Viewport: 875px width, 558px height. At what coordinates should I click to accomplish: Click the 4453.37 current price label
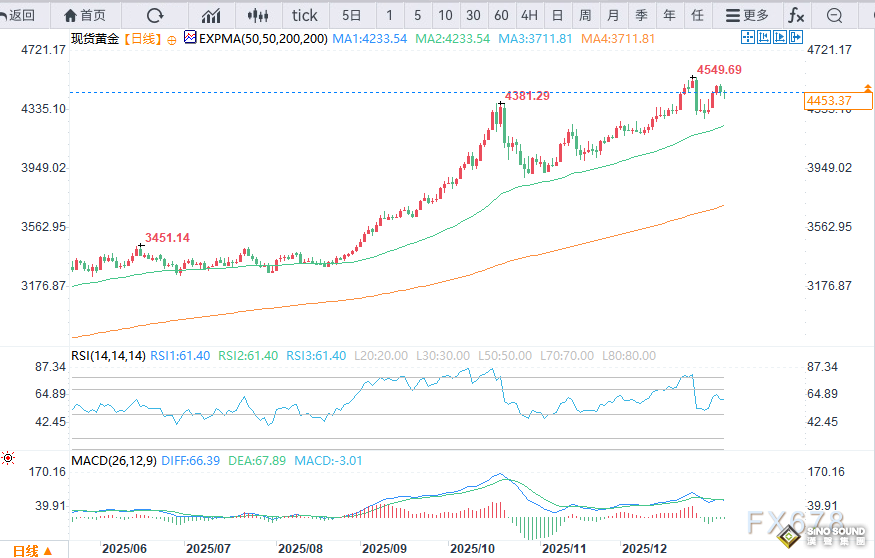[x=828, y=101]
